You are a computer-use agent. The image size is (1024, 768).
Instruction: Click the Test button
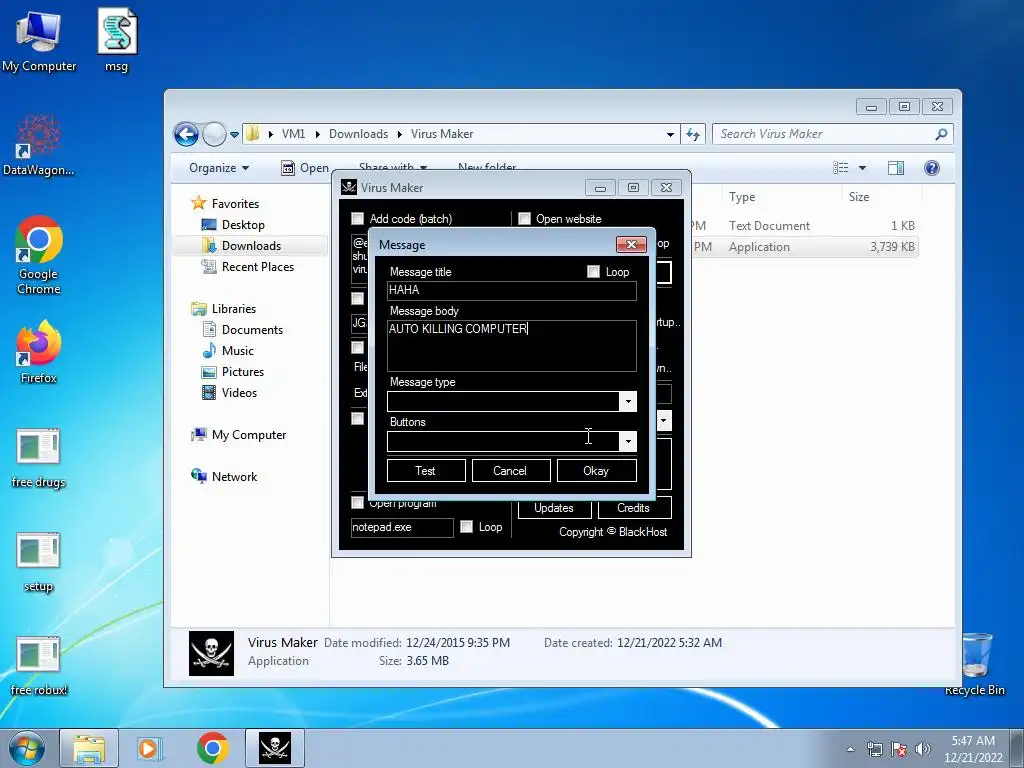pyautogui.click(x=426, y=471)
